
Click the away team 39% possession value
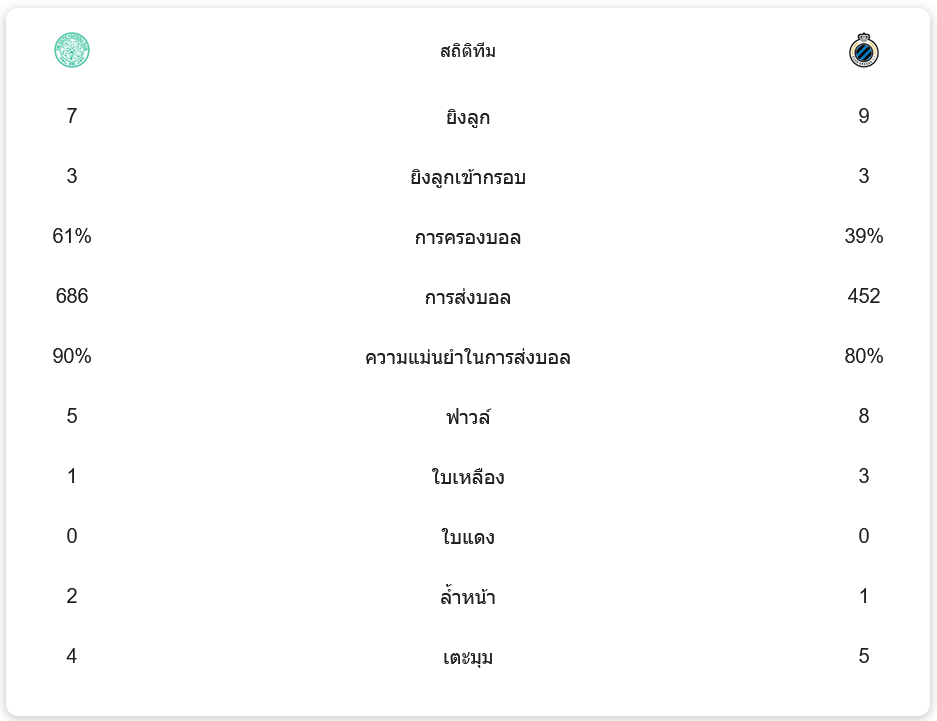point(863,237)
